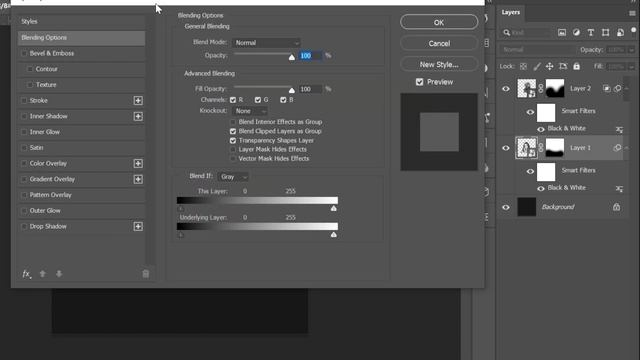Hide Smart Filters eye under Layer 2
Screen dimensions: 640x360
click(530, 112)
